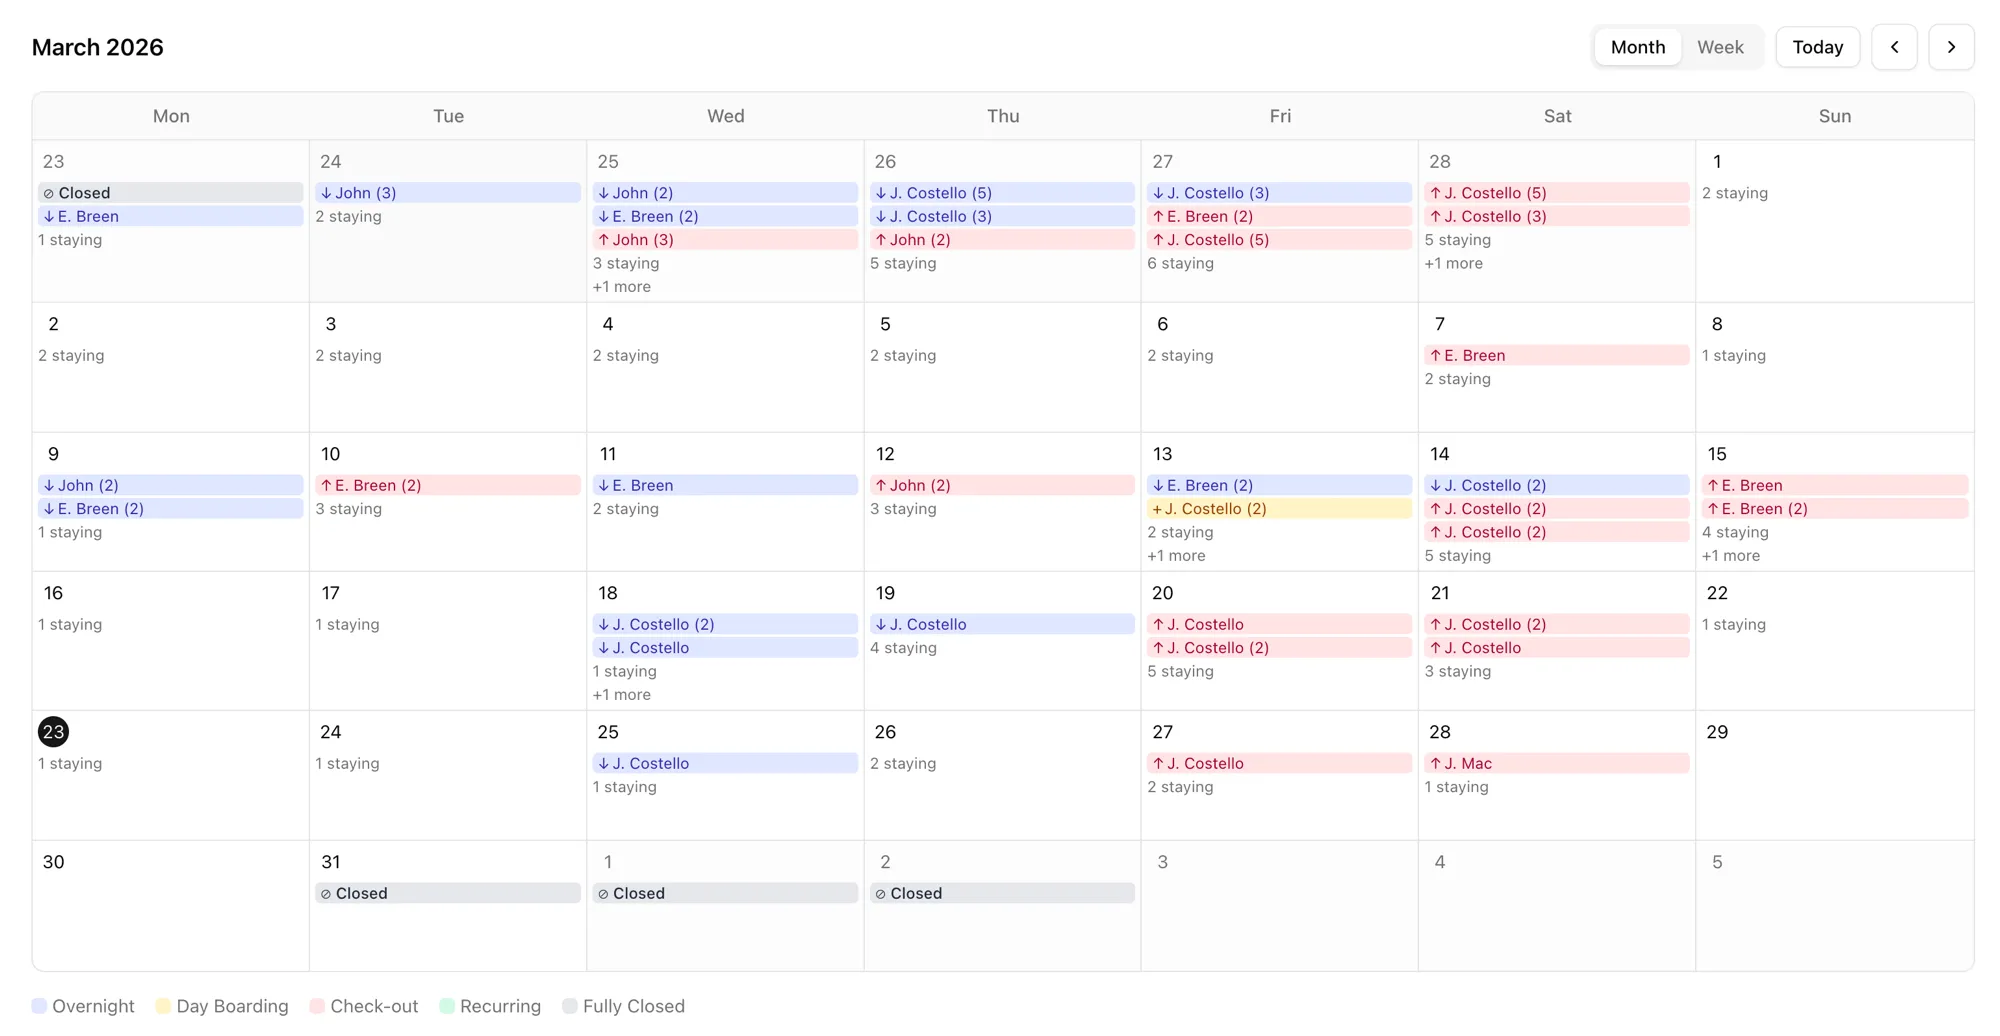Click the up-arrow check-out icon on J. Costello March 28
Screen dimensions: 2000x1036
(1435, 192)
